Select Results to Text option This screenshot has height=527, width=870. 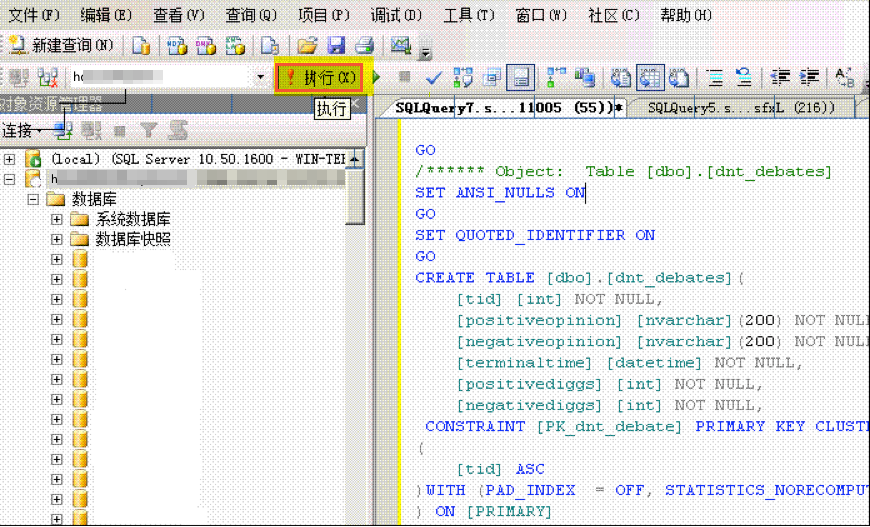(x=621, y=78)
